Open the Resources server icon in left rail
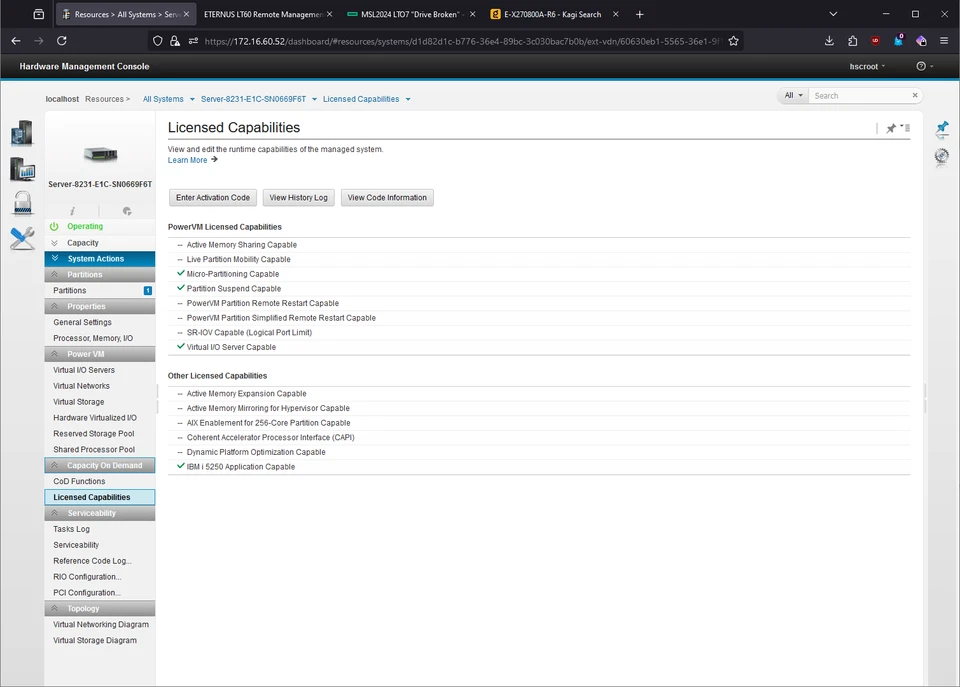 pyautogui.click(x=22, y=133)
